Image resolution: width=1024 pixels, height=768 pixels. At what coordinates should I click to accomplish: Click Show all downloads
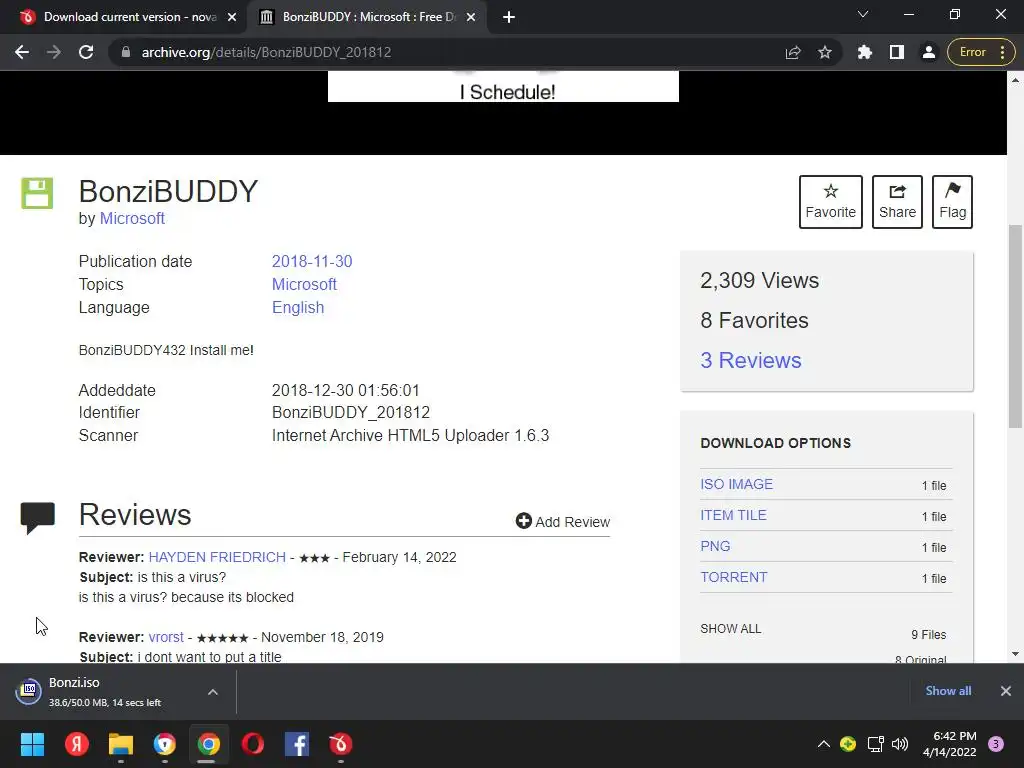click(948, 691)
